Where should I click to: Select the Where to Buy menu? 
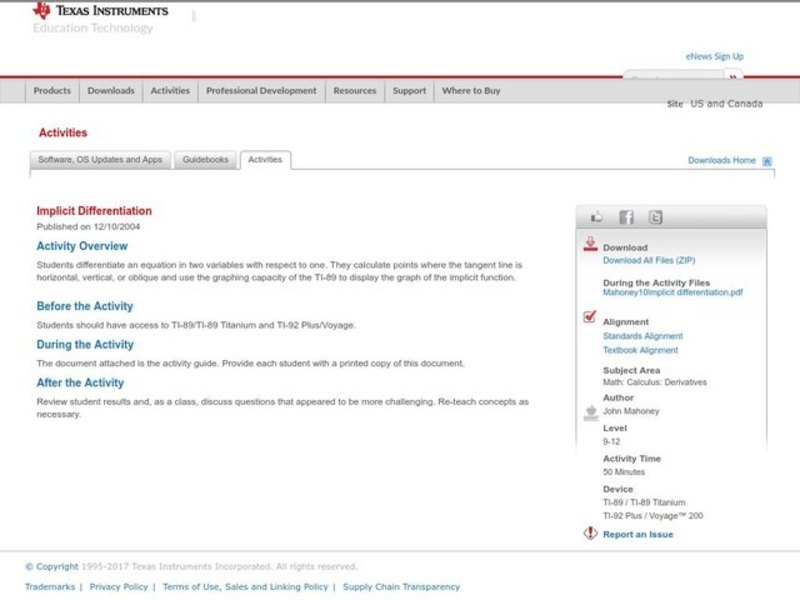coord(471,91)
